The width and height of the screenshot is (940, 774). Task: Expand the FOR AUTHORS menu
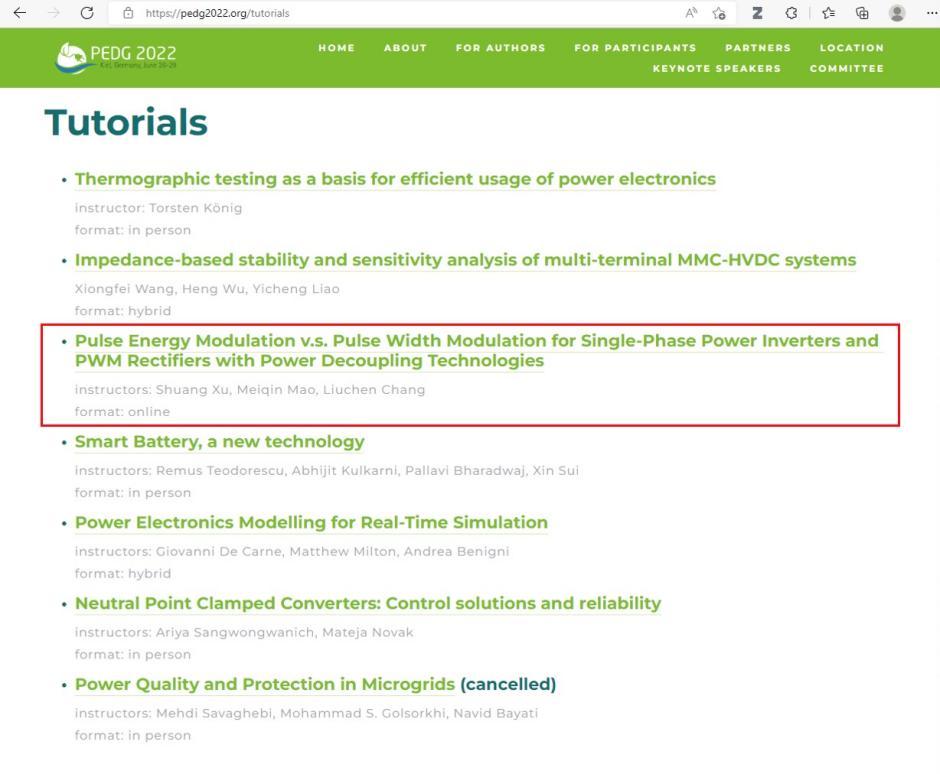pos(500,48)
